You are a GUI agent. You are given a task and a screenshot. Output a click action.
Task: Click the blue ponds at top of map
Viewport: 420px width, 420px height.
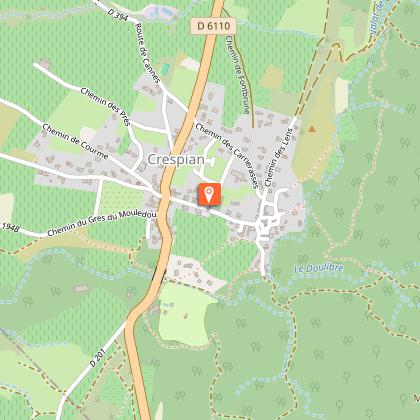(161, 12)
